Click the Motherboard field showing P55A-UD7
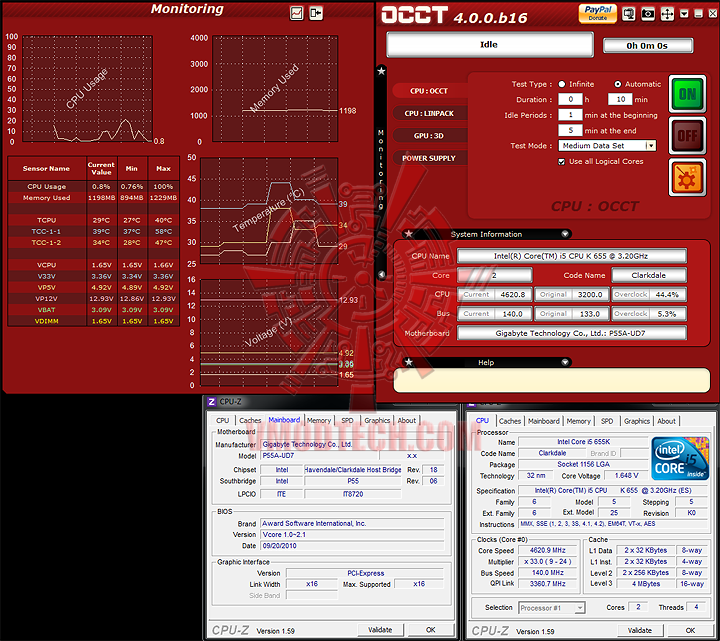 pyautogui.click(x=572, y=333)
